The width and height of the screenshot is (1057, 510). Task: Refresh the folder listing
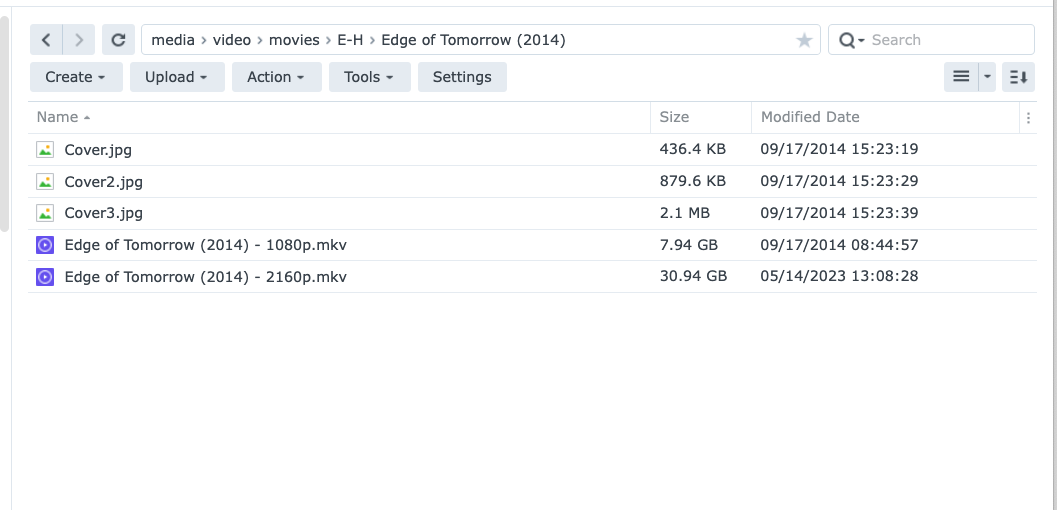118,40
